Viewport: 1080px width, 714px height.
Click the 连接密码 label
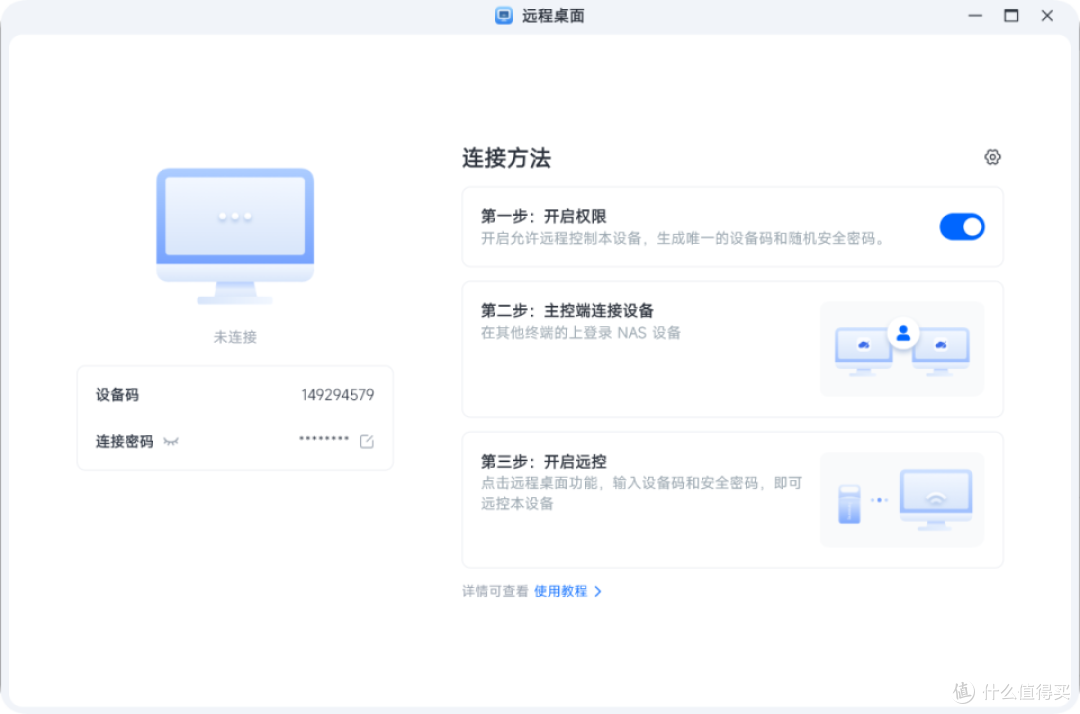click(x=124, y=441)
